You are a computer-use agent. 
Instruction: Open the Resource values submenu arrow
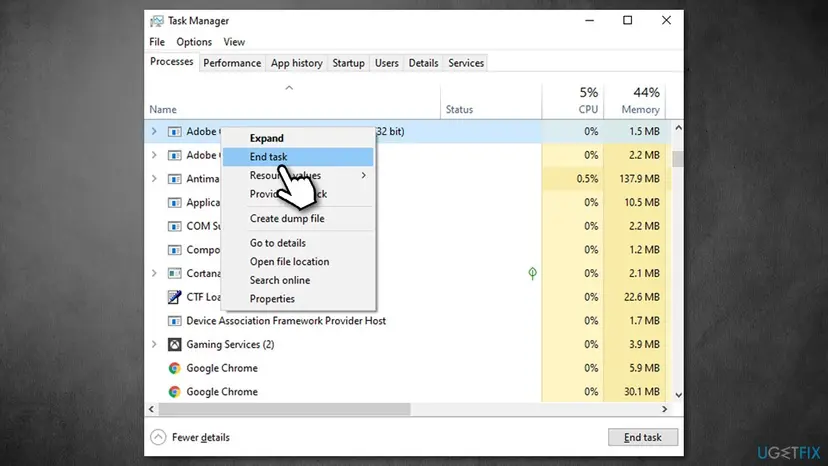click(x=363, y=175)
